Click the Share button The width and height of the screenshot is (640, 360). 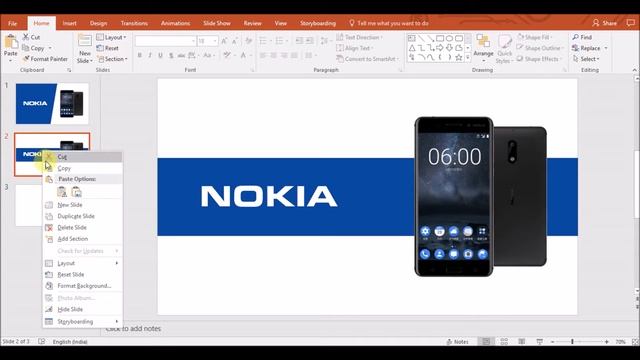click(604, 23)
